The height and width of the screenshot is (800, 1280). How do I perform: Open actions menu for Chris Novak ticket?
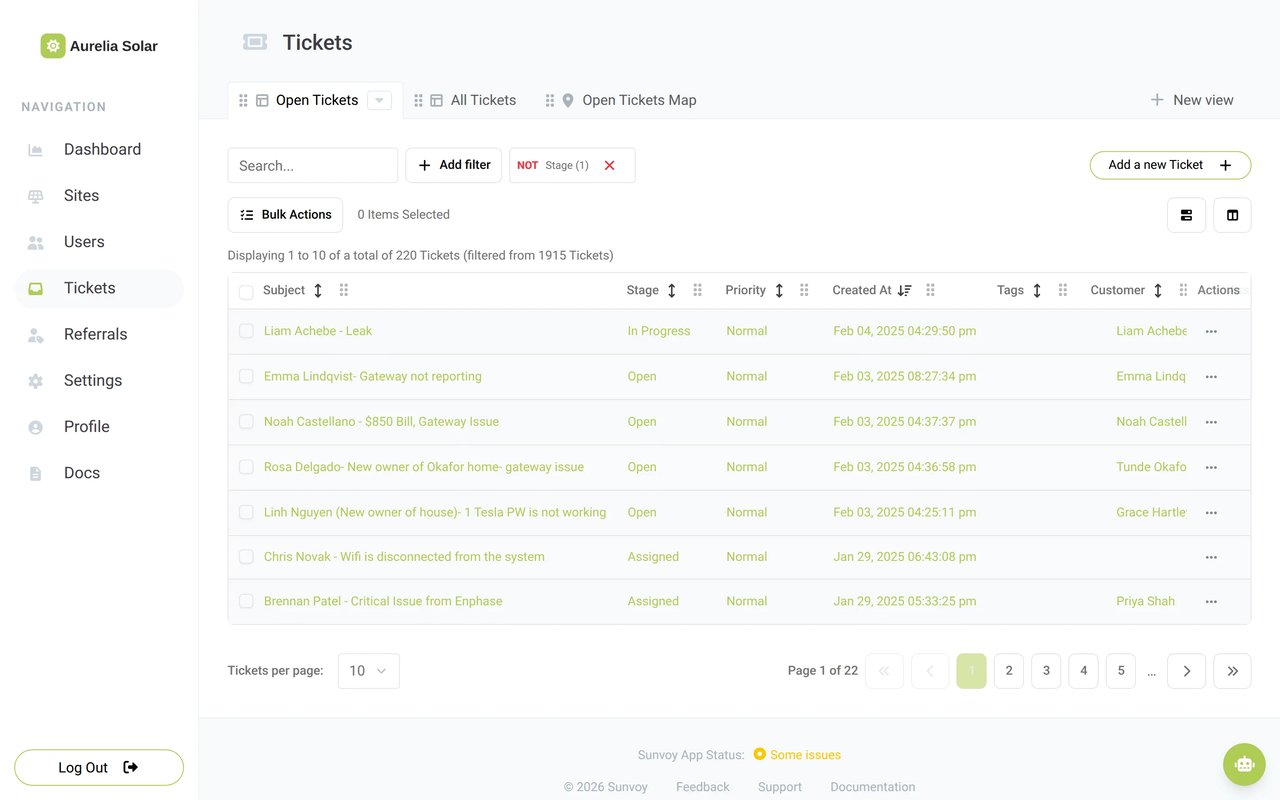(1211, 557)
